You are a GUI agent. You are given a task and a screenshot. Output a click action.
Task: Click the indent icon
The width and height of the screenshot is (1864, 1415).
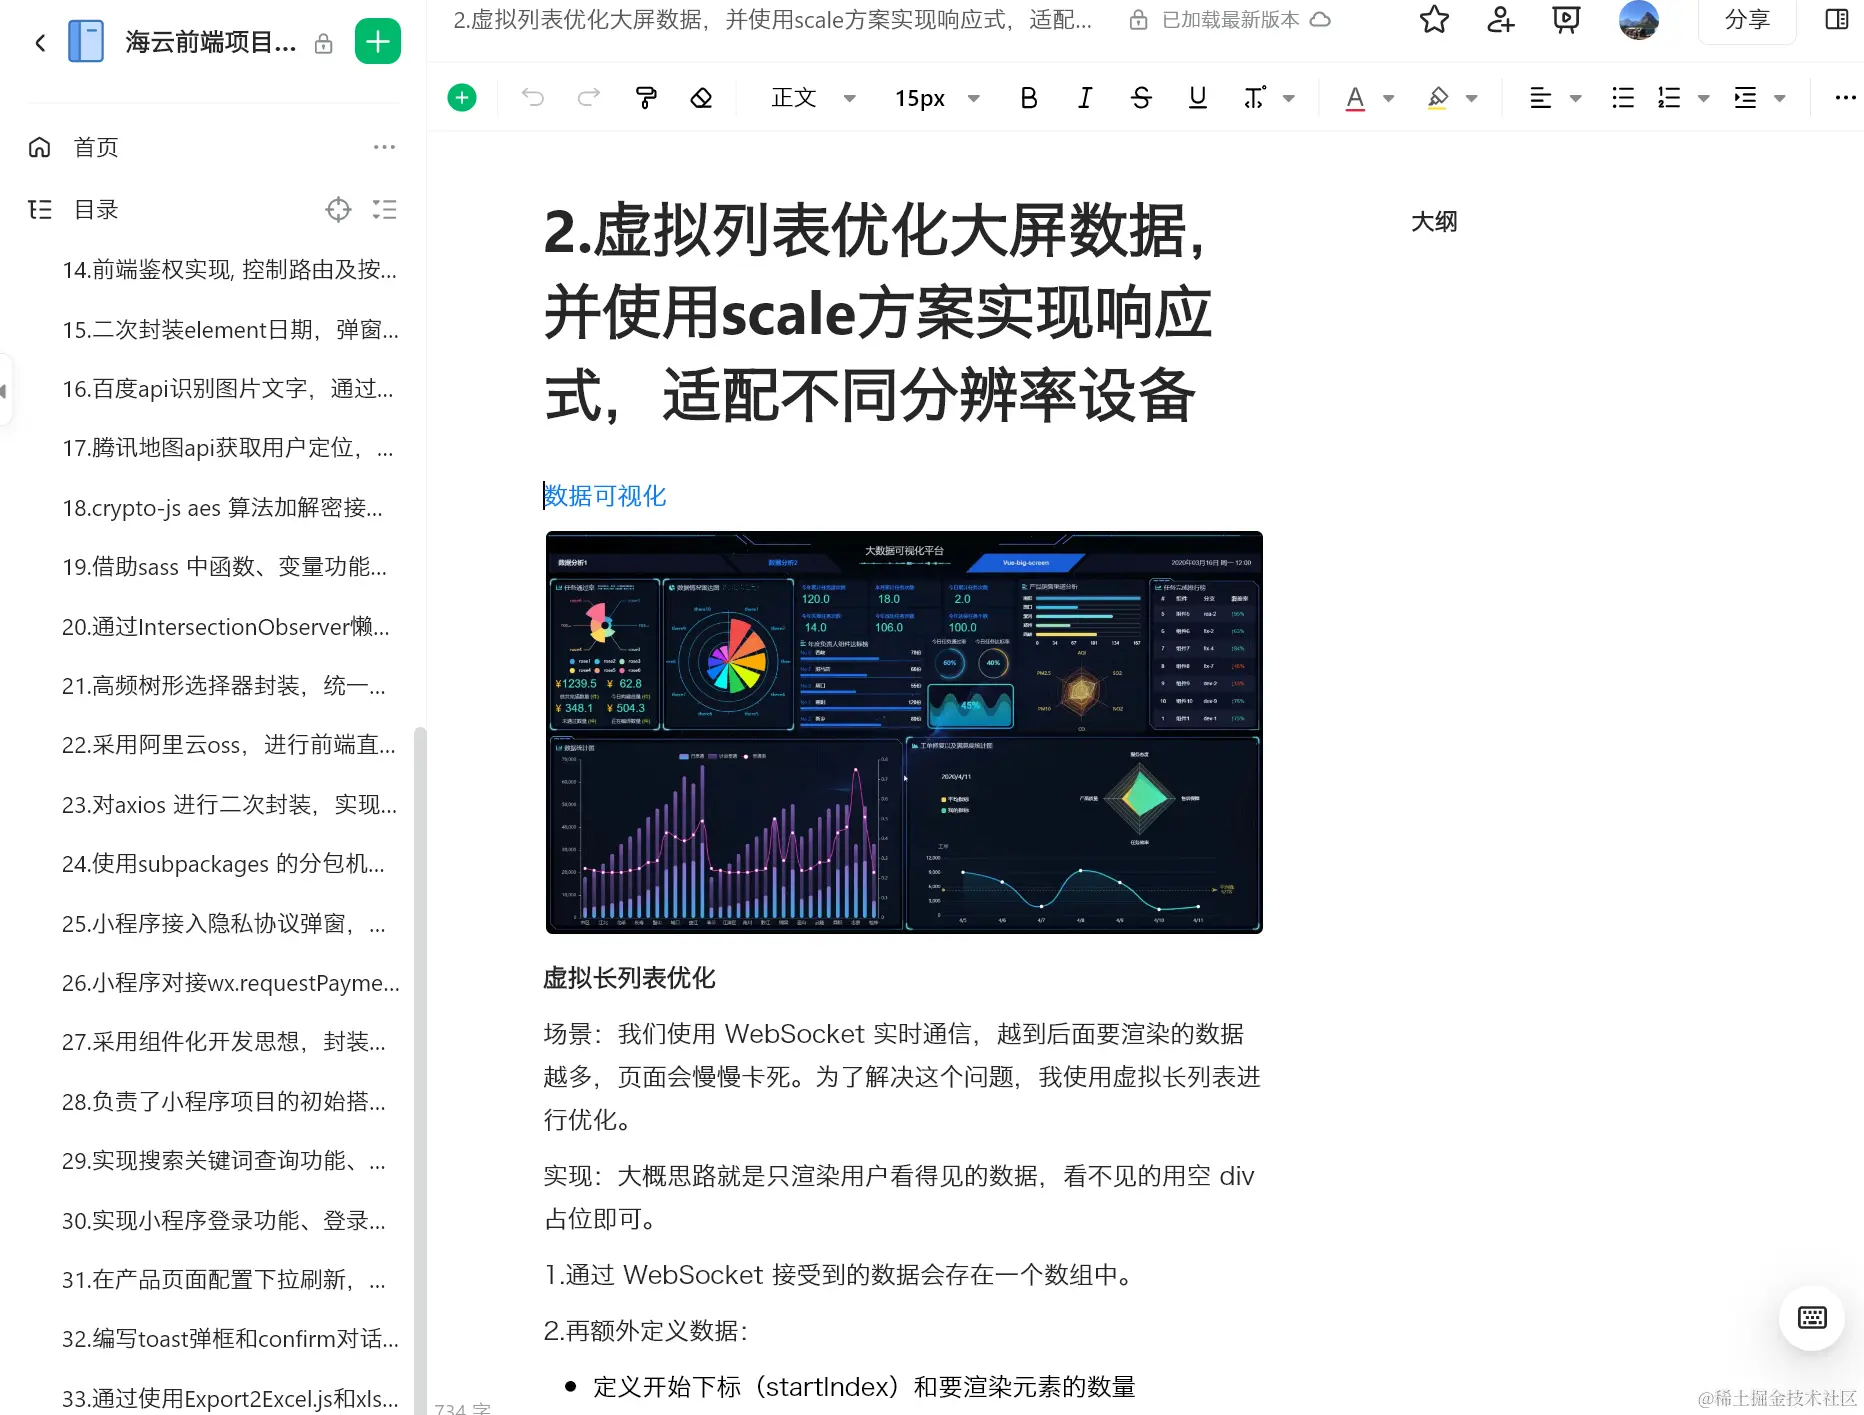pos(1745,98)
